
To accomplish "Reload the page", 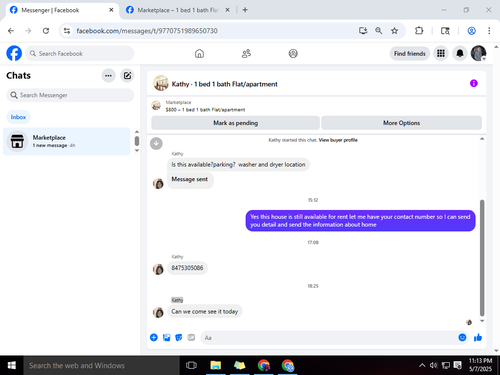I will 46,31.
